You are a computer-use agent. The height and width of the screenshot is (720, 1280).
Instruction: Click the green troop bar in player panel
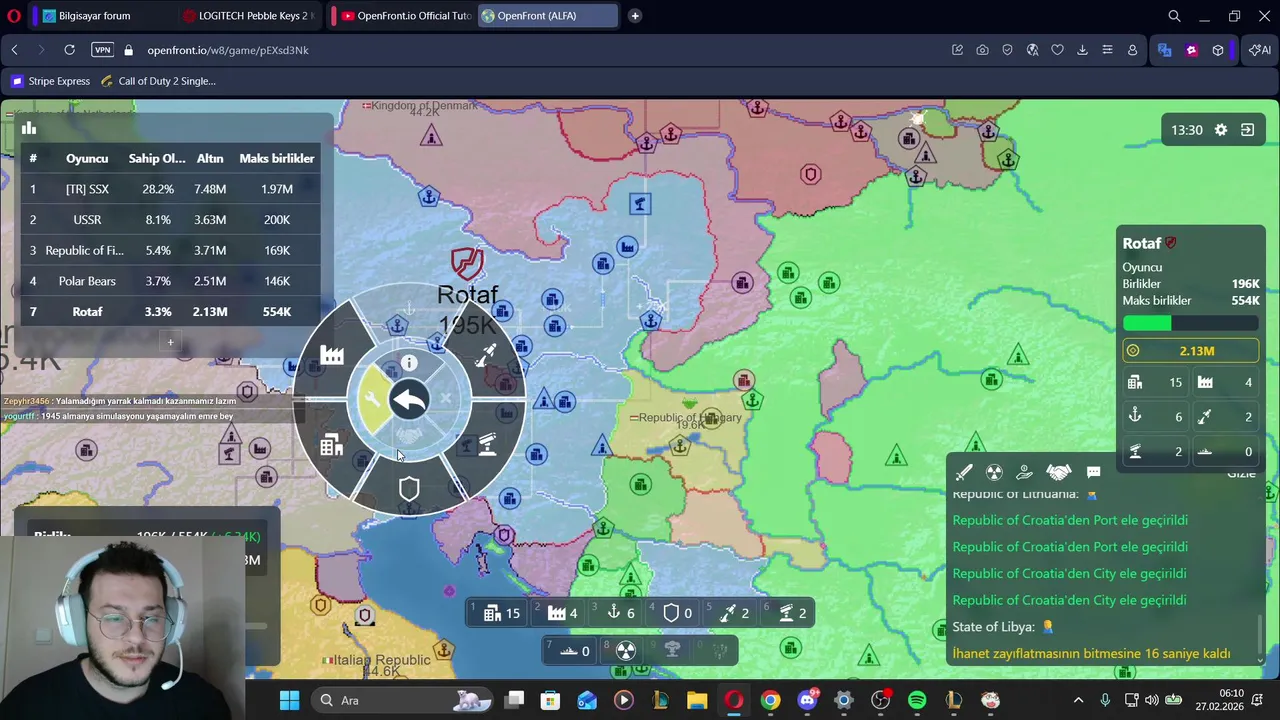click(1190, 323)
